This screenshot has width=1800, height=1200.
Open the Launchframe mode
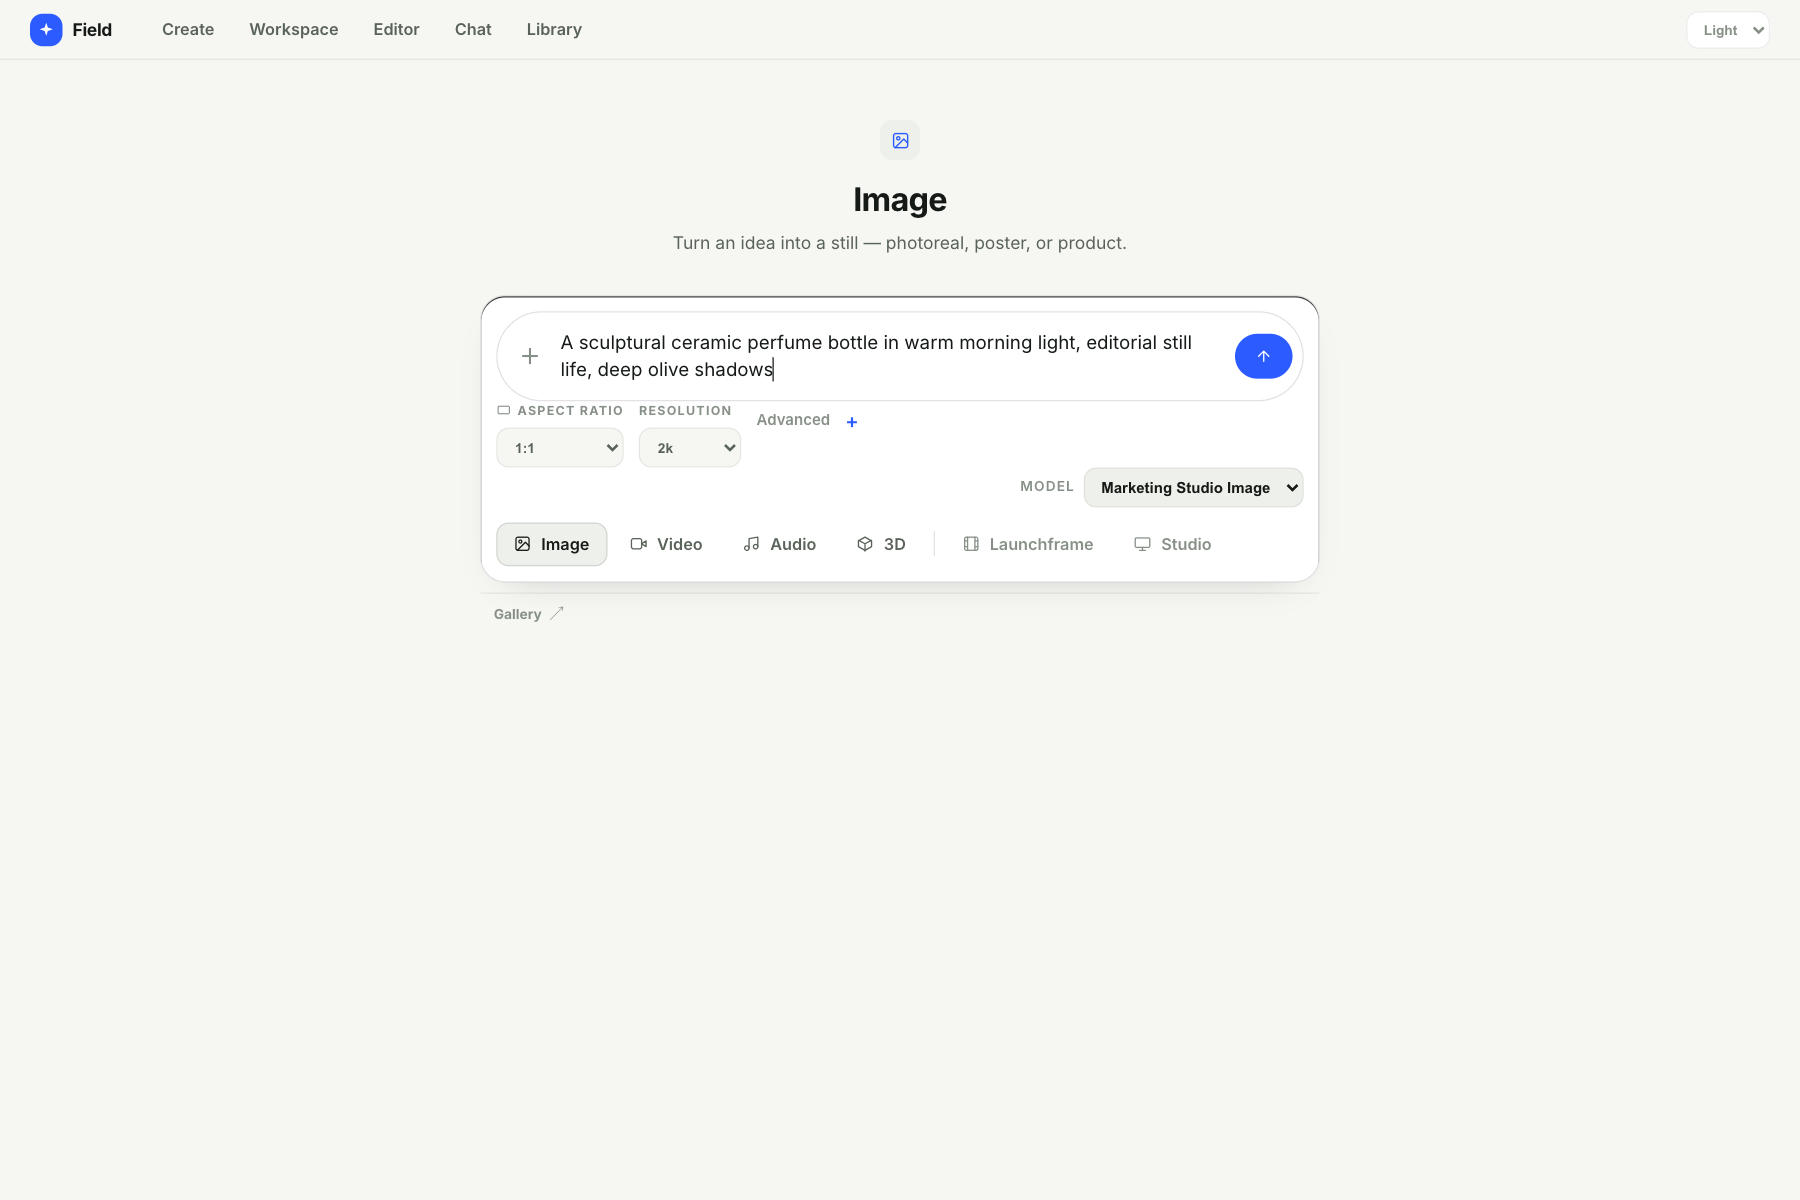point(1028,544)
